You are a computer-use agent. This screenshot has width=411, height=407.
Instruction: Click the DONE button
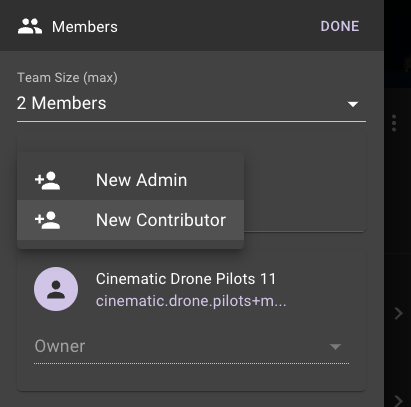click(x=340, y=26)
